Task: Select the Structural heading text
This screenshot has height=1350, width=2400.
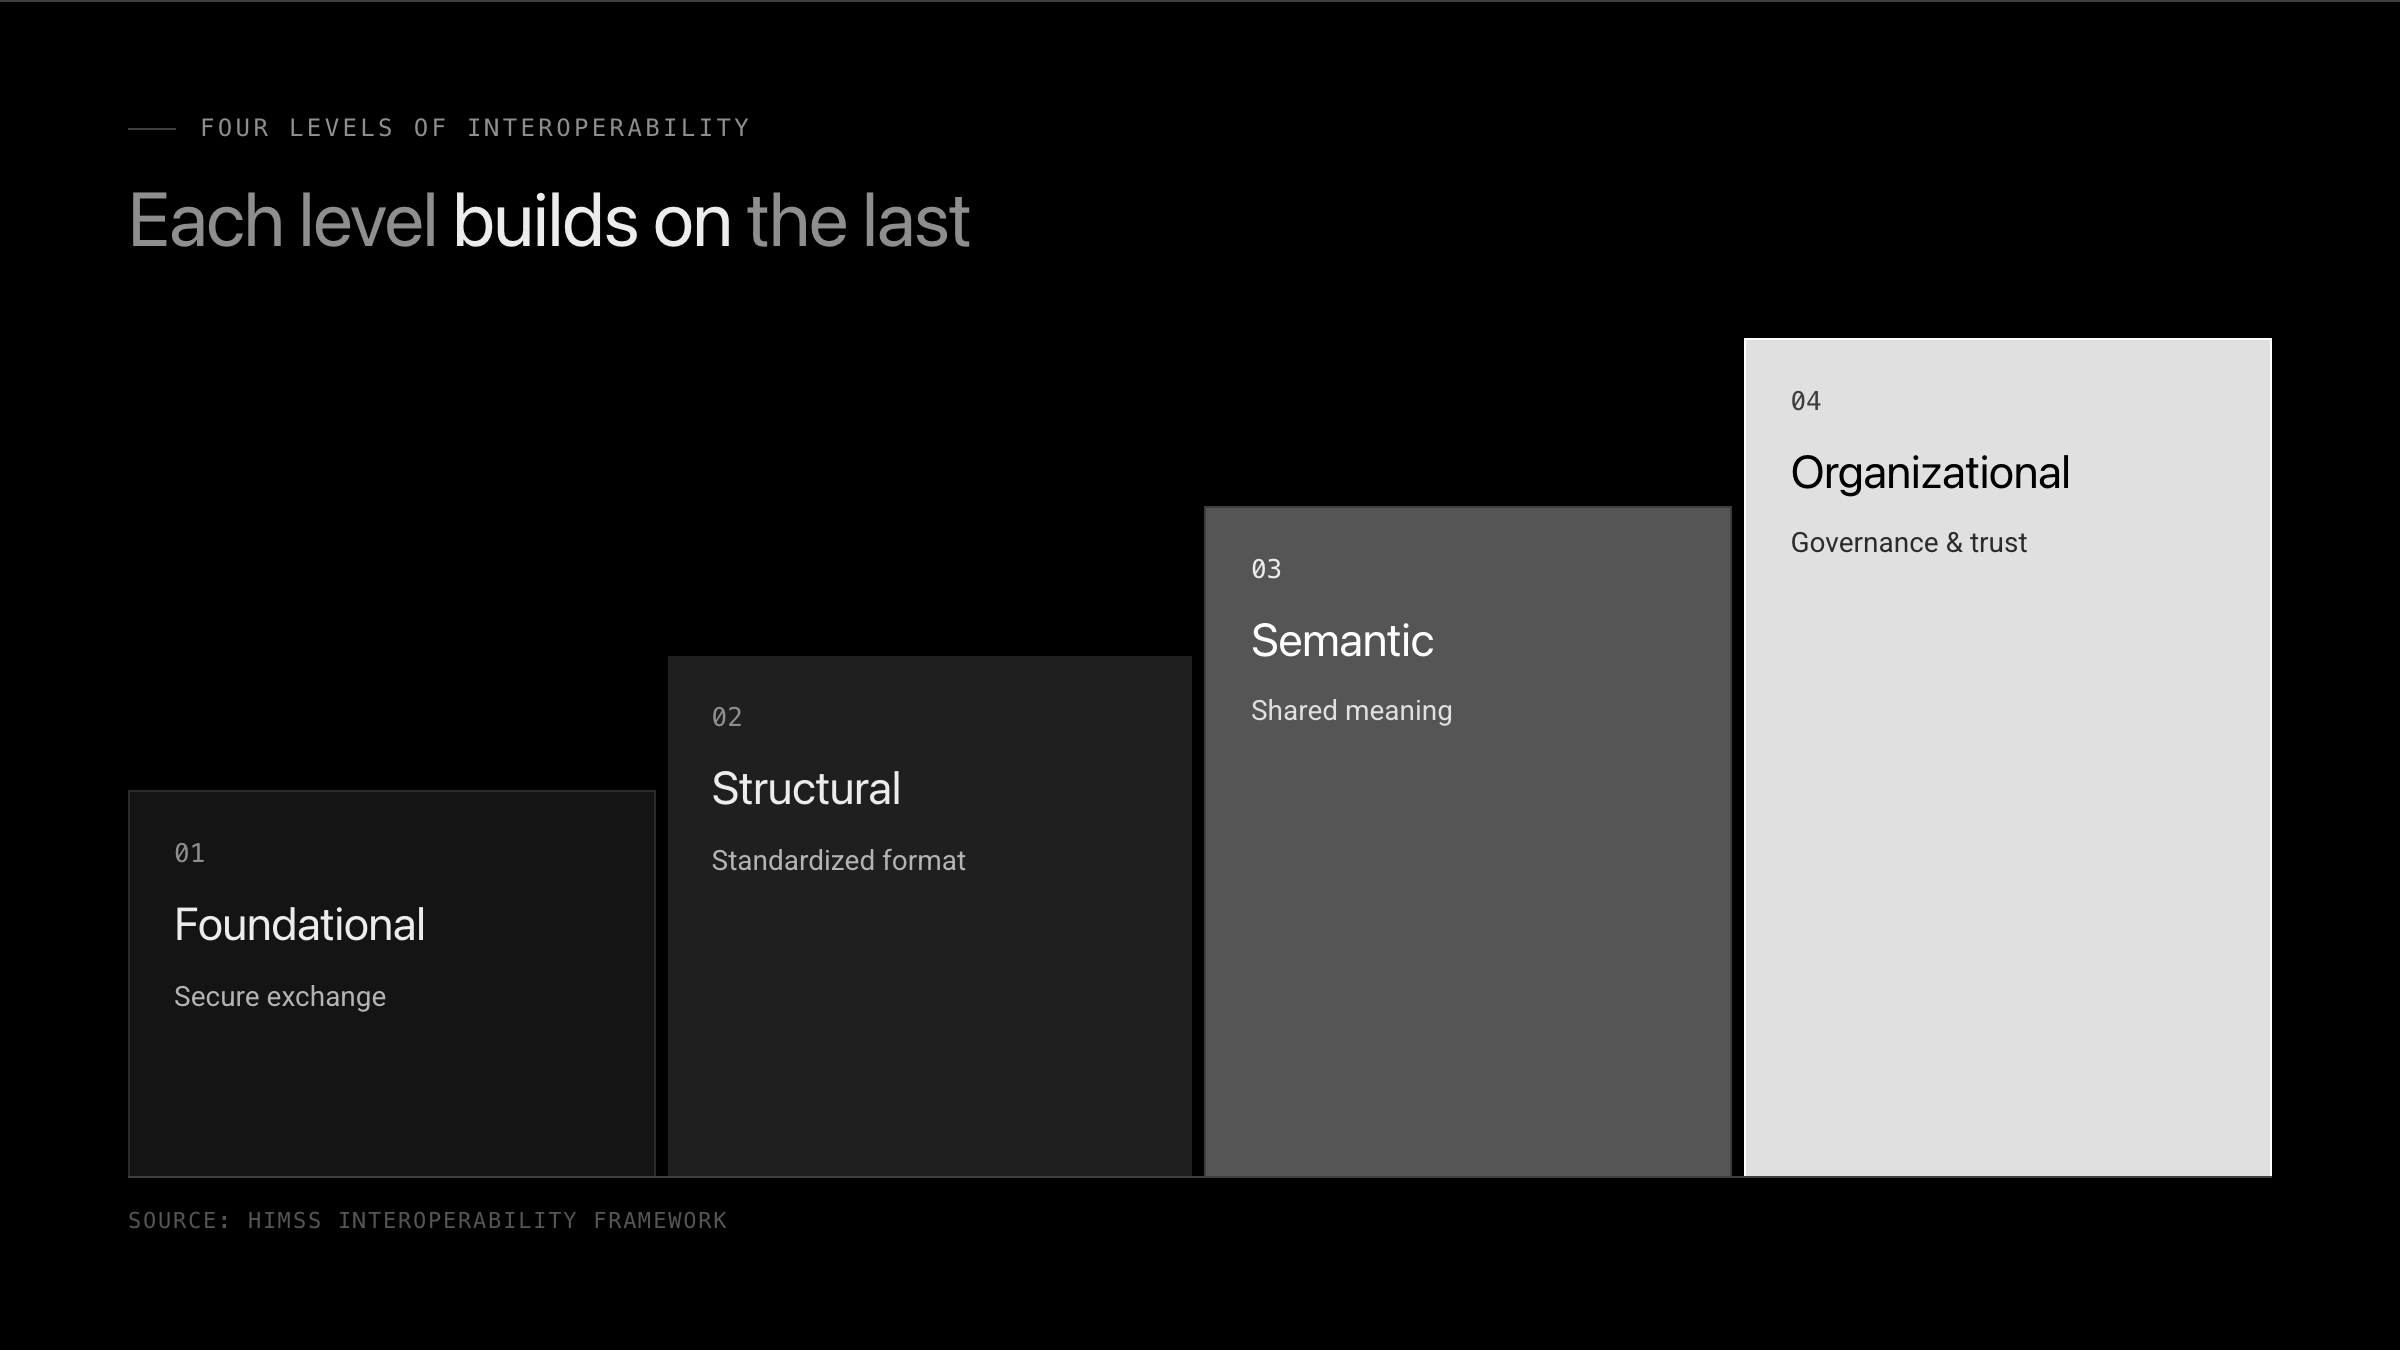Action: (806, 788)
